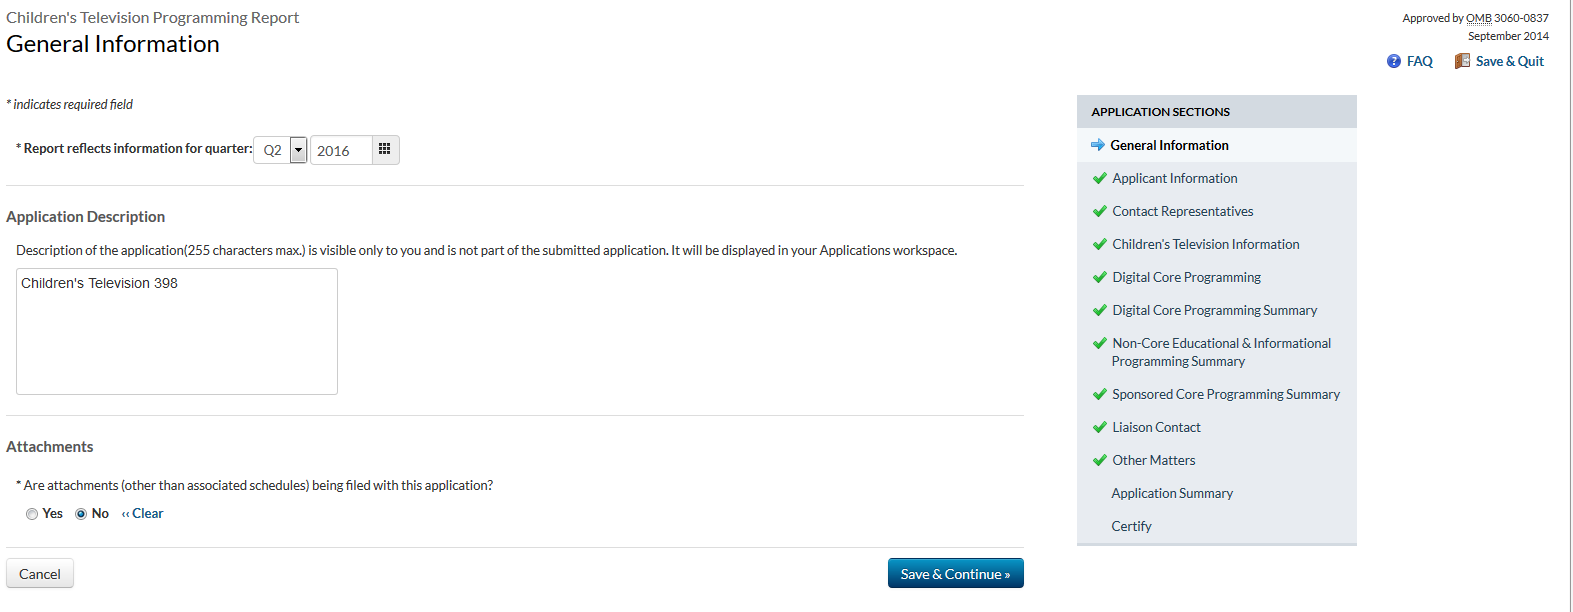Screen dimensions: 1573x612
Task: Open Sponsored Core Programming Summary section
Action: click(x=1225, y=394)
